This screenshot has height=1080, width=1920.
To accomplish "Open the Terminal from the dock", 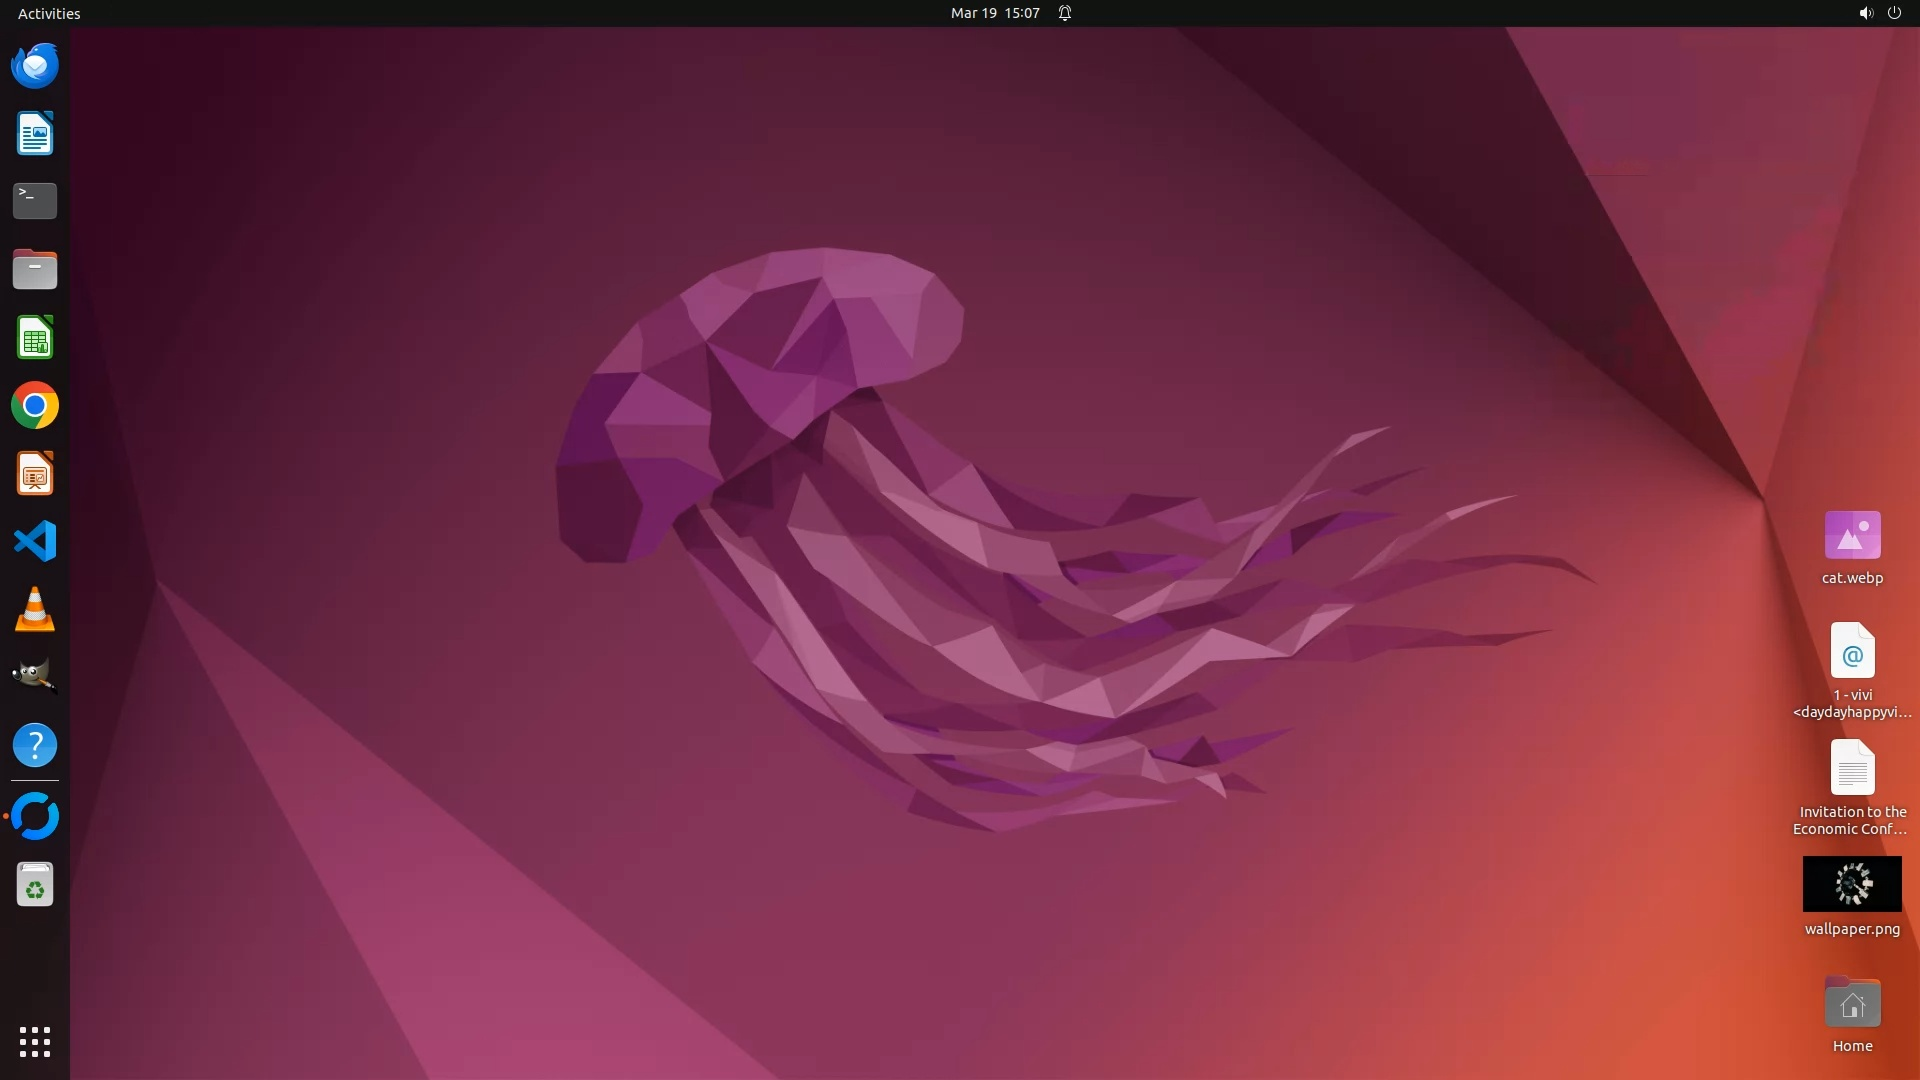I will pos(35,201).
